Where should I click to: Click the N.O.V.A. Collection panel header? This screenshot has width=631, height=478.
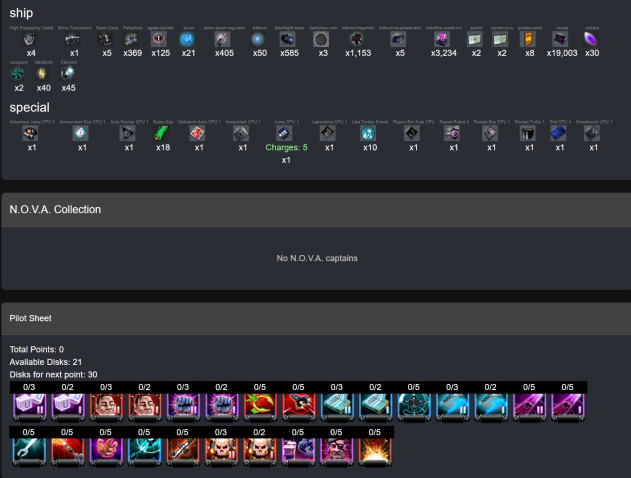point(316,210)
